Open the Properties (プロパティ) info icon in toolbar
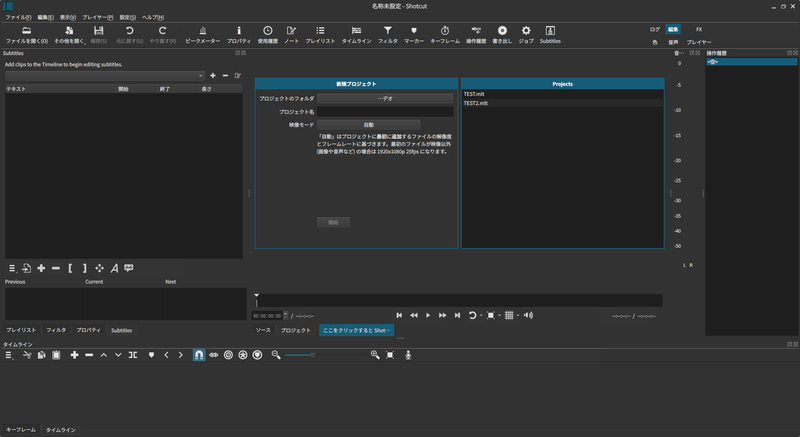 pyautogui.click(x=239, y=31)
